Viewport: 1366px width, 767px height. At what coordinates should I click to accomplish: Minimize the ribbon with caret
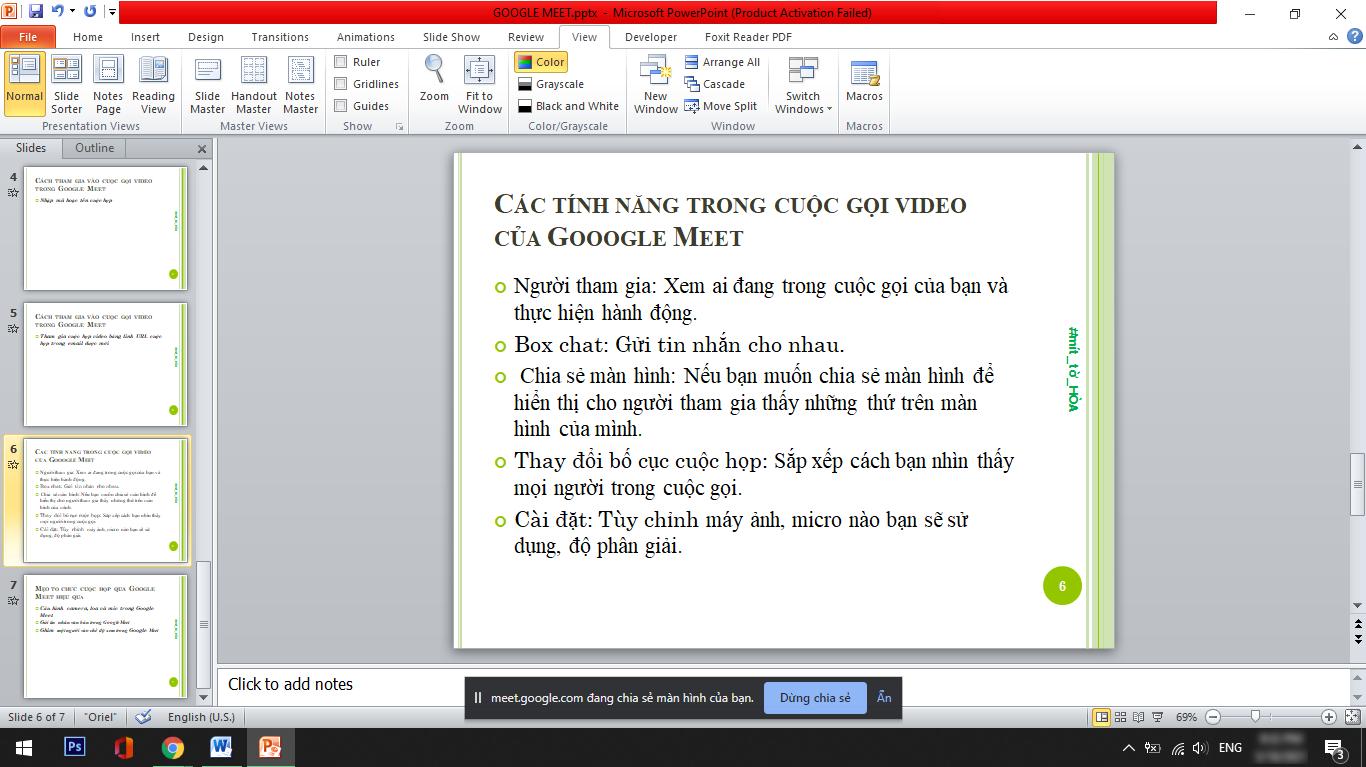coord(1333,37)
